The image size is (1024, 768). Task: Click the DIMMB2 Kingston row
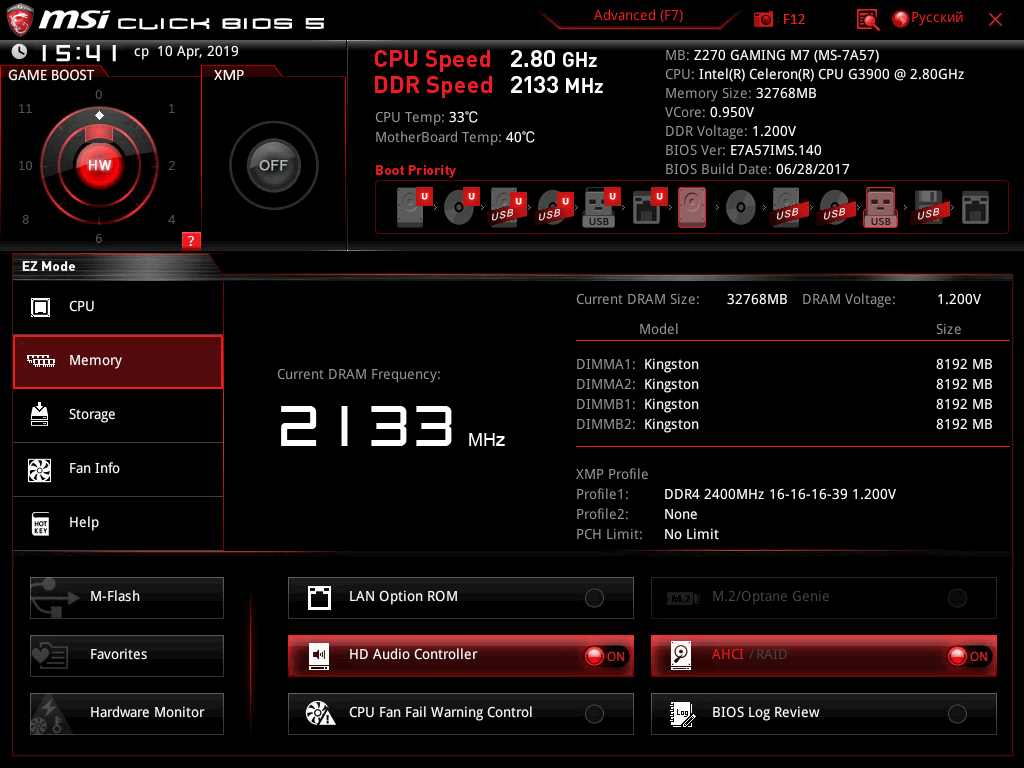coord(784,424)
